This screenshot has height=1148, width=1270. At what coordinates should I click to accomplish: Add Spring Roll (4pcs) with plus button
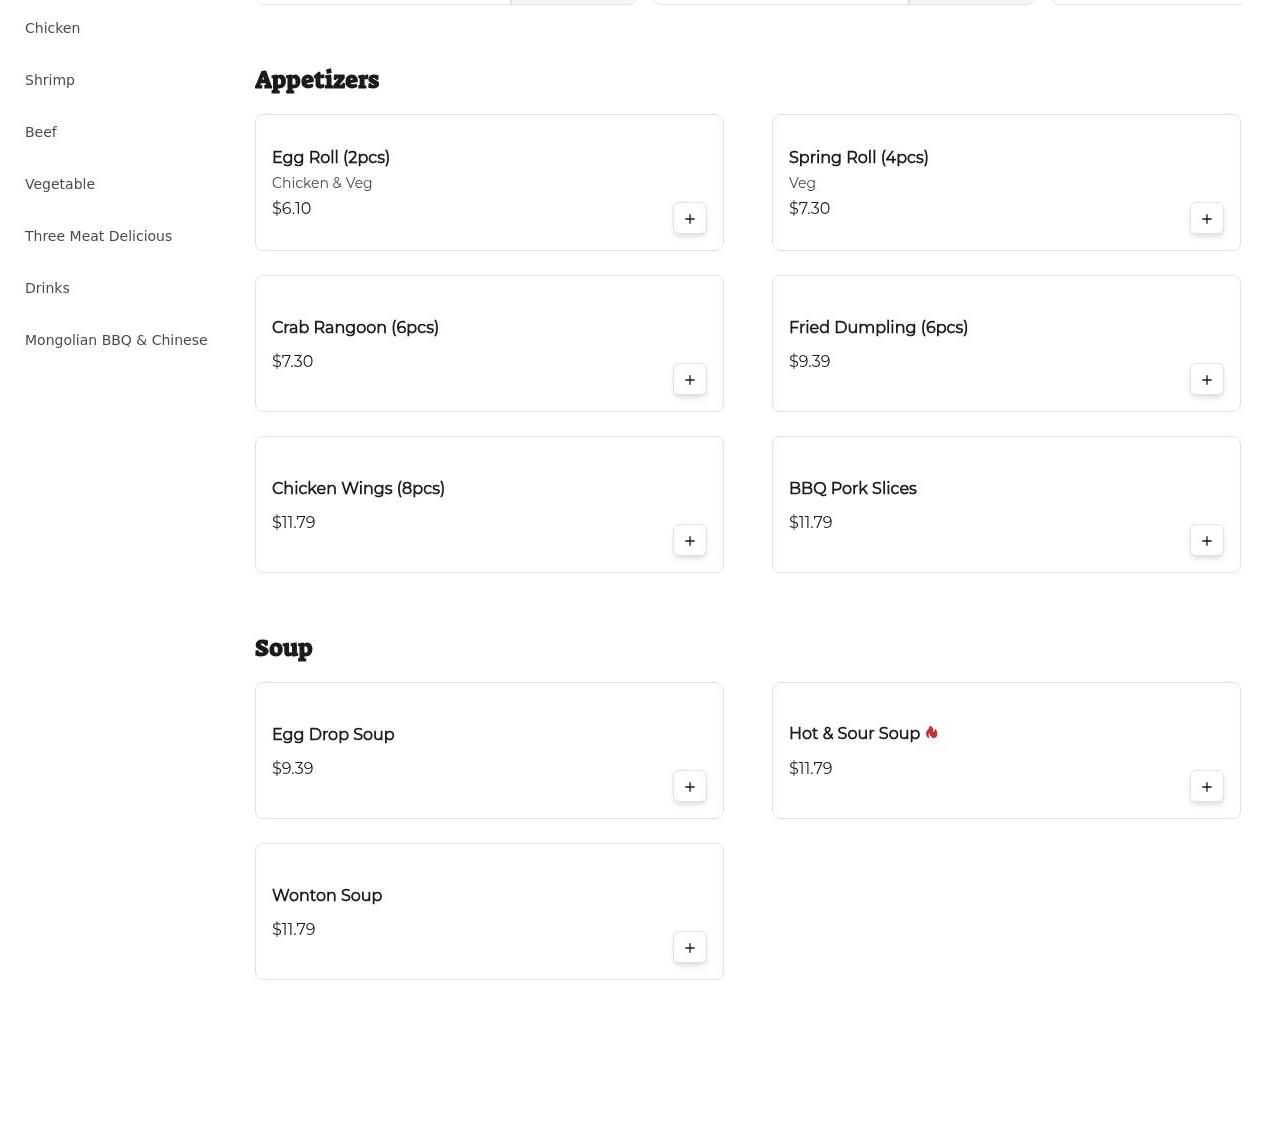[1207, 219]
